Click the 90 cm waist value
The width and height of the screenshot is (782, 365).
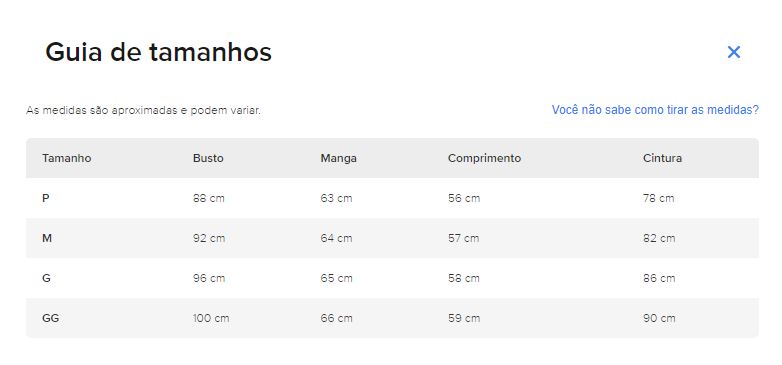point(659,318)
